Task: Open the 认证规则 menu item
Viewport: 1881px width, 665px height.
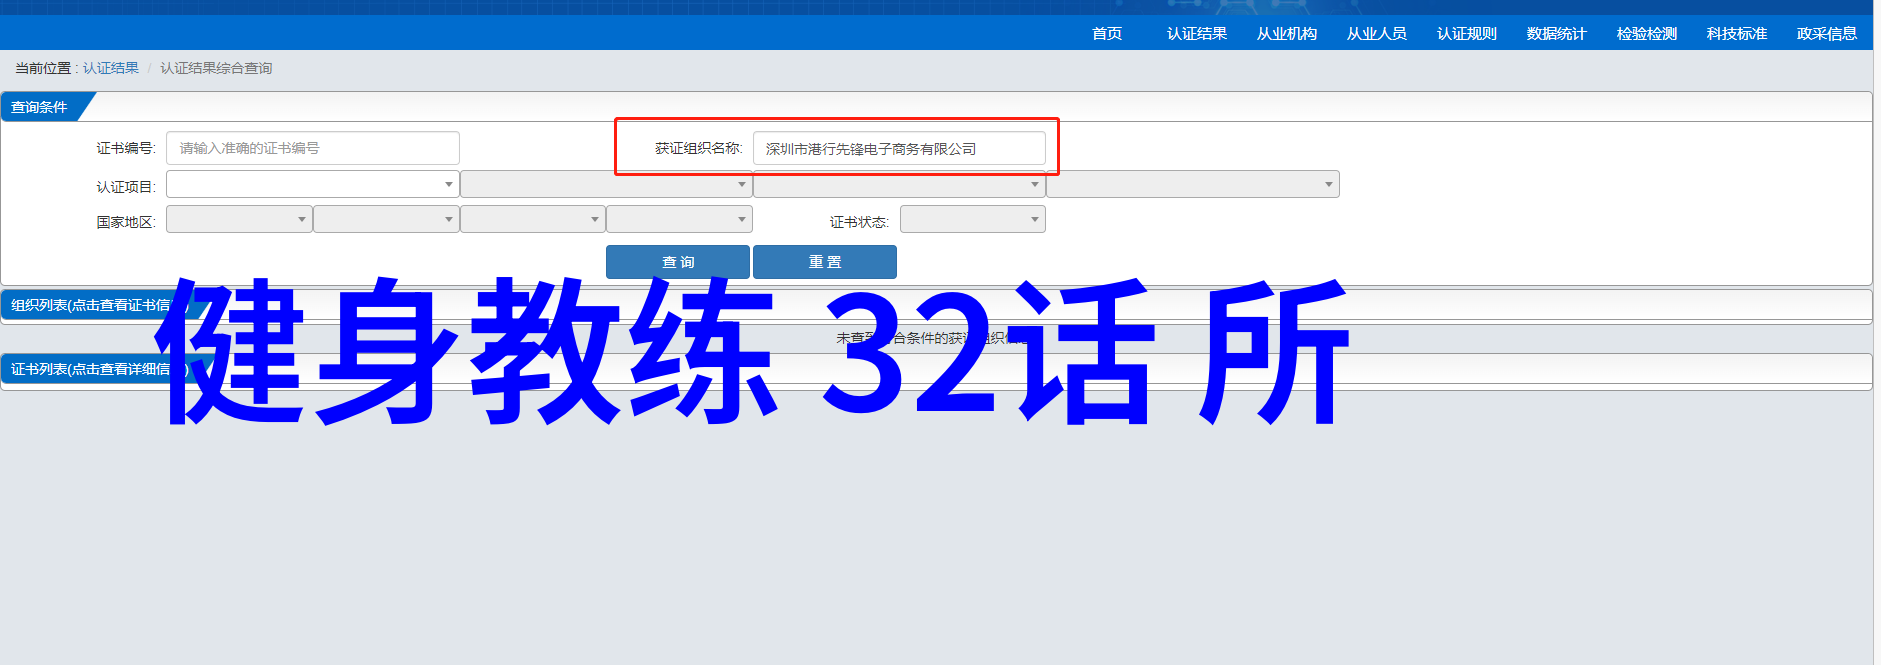Action: coord(1466,34)
